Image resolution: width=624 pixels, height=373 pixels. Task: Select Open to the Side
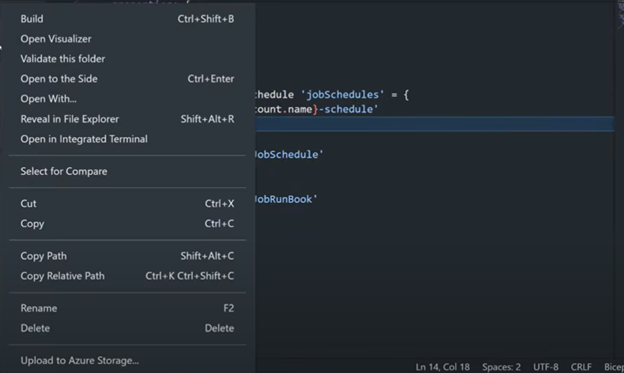[x=127, y=79]
